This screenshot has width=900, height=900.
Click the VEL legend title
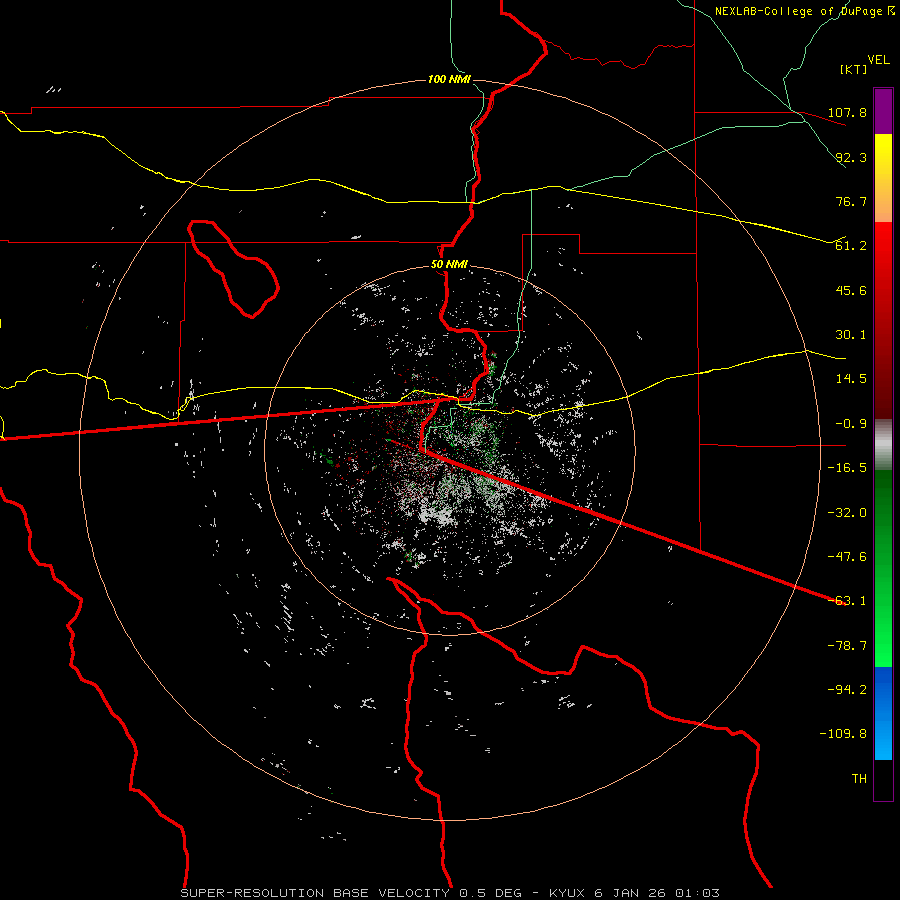(x=878, y=60)
